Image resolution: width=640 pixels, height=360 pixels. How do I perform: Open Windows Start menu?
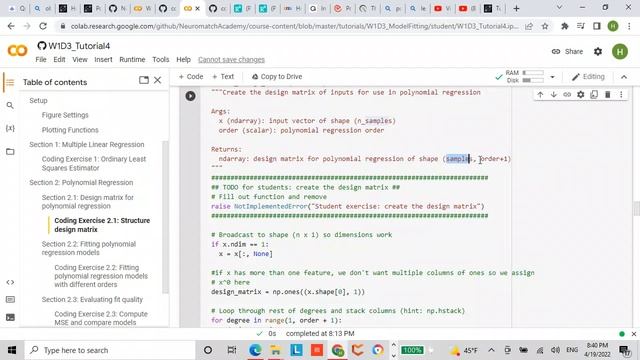pyautogui.click(x=12, y=350)
